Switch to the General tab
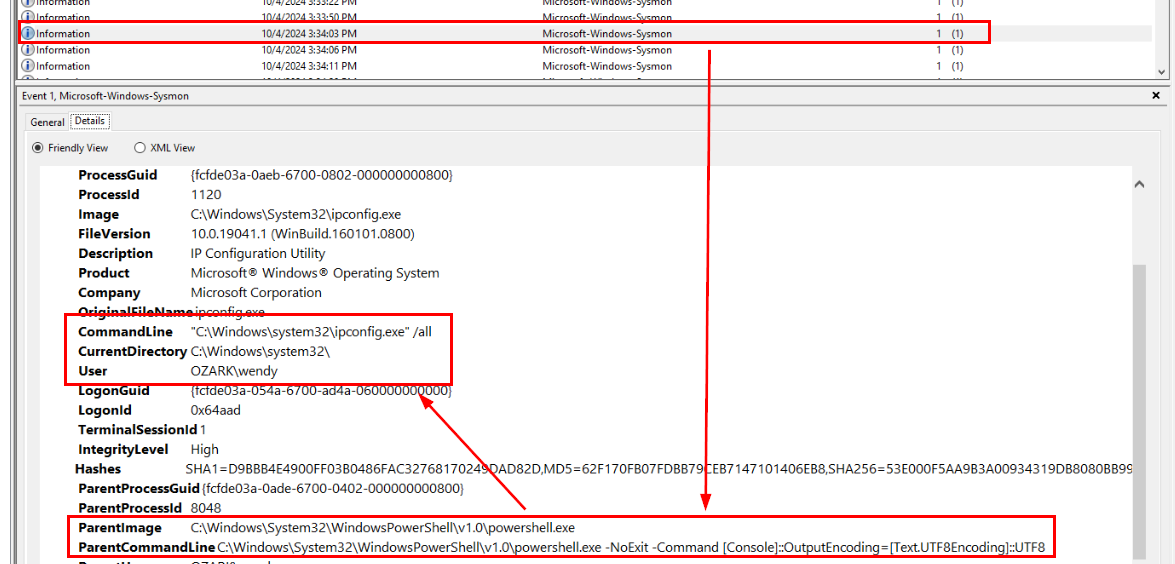Image resolution: width=1175 pixels, height=564 pixels. 47,121
